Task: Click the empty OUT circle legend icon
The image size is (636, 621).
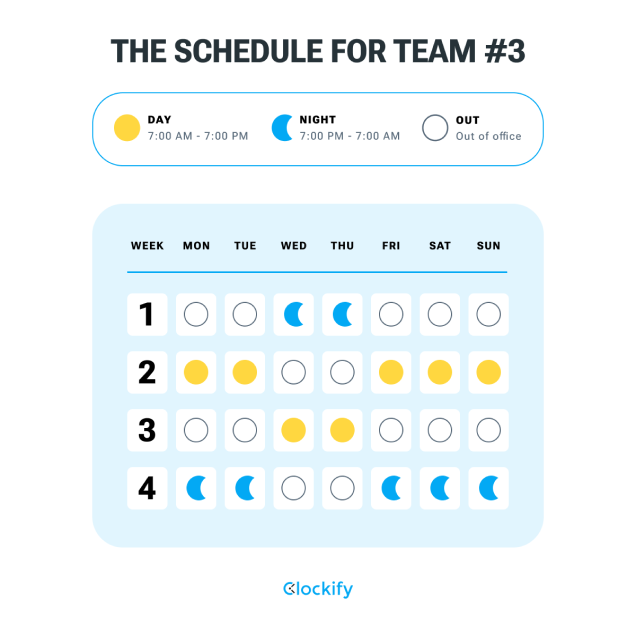Action: [435, 128]
